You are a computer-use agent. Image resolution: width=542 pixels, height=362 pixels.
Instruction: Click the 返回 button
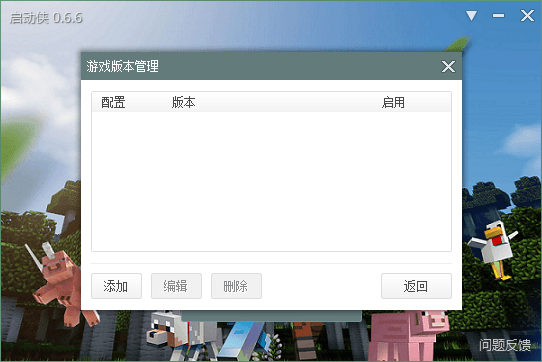pos(416,286)
